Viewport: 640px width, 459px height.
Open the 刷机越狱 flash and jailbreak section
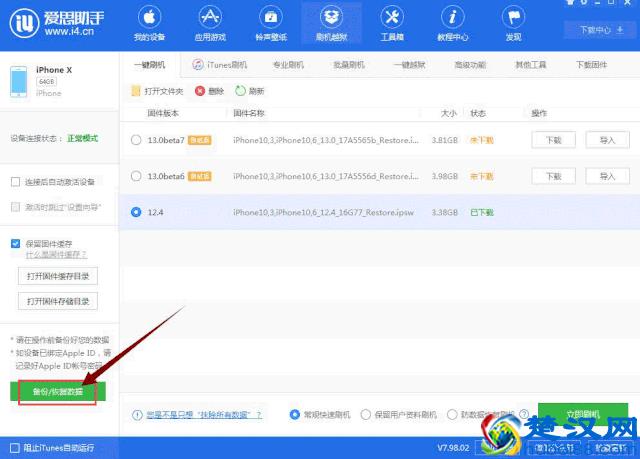point(331,25)
